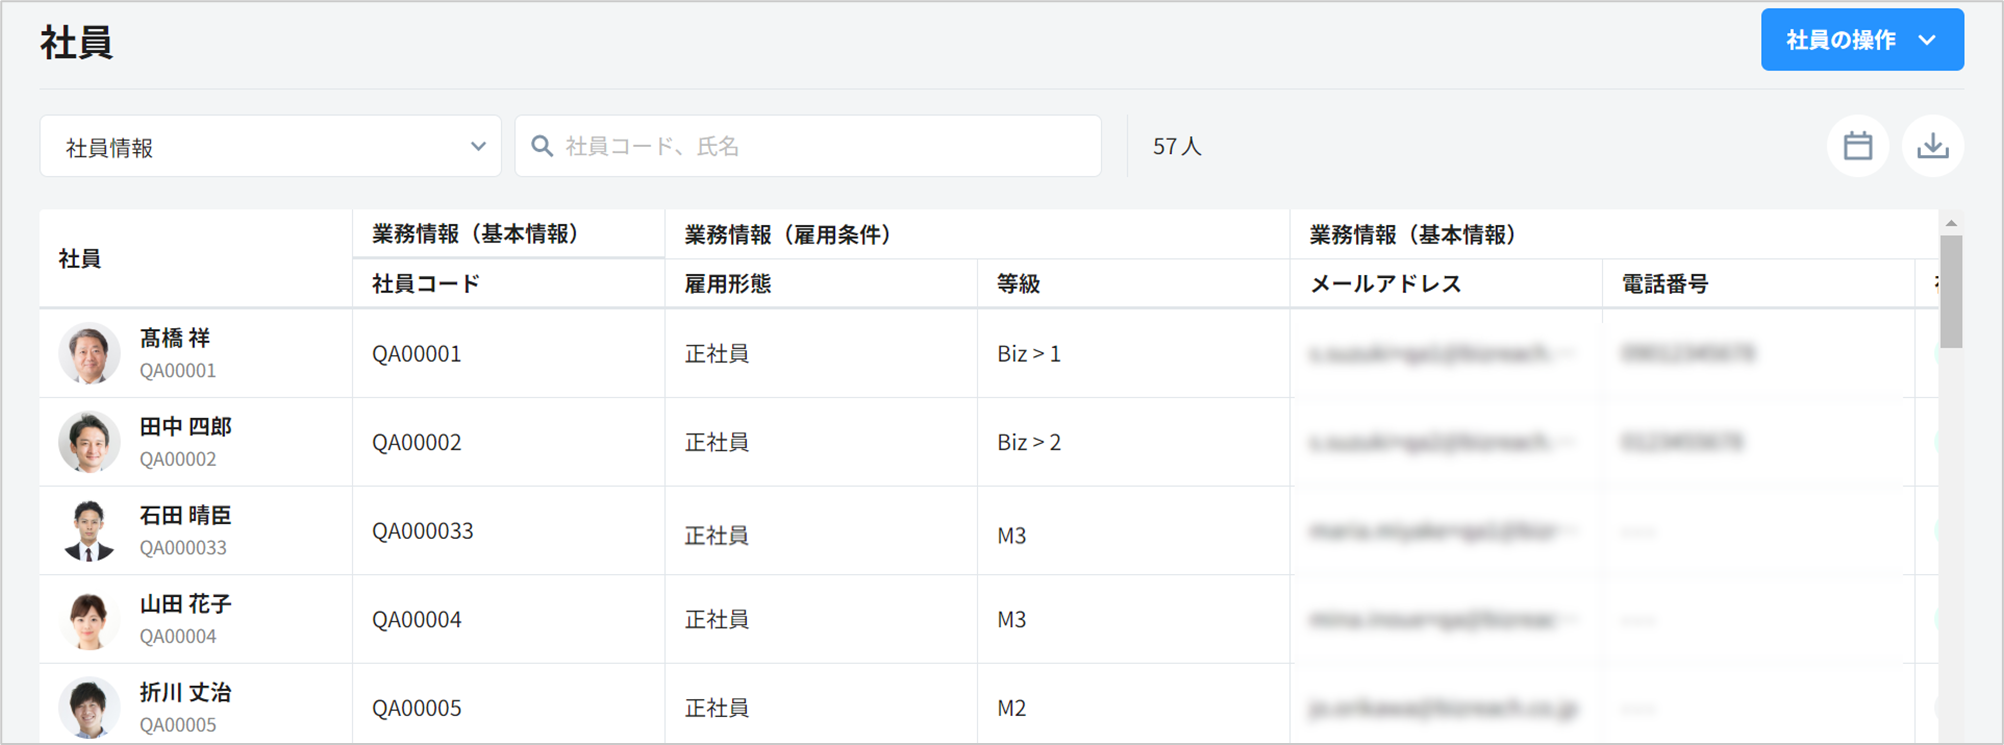The image size is (2004, 745).
Task: Click the scrollbar up arrow
Action: pos(1950,223)
